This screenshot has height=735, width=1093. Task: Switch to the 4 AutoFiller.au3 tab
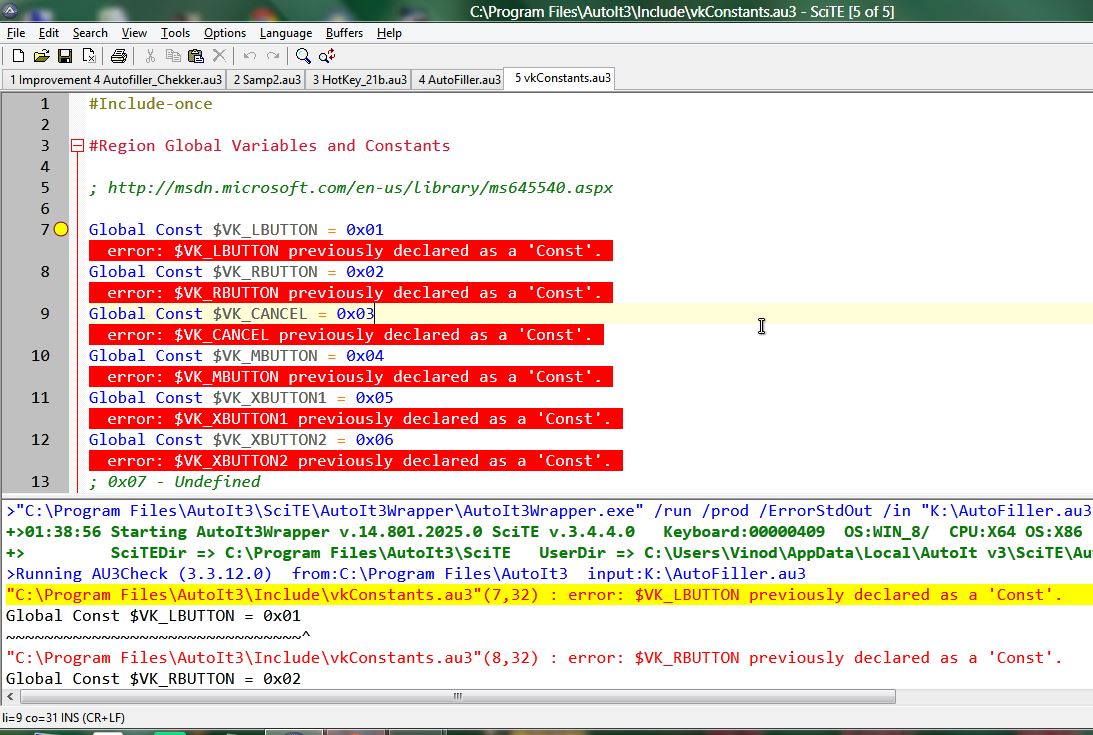coord(459,79)
